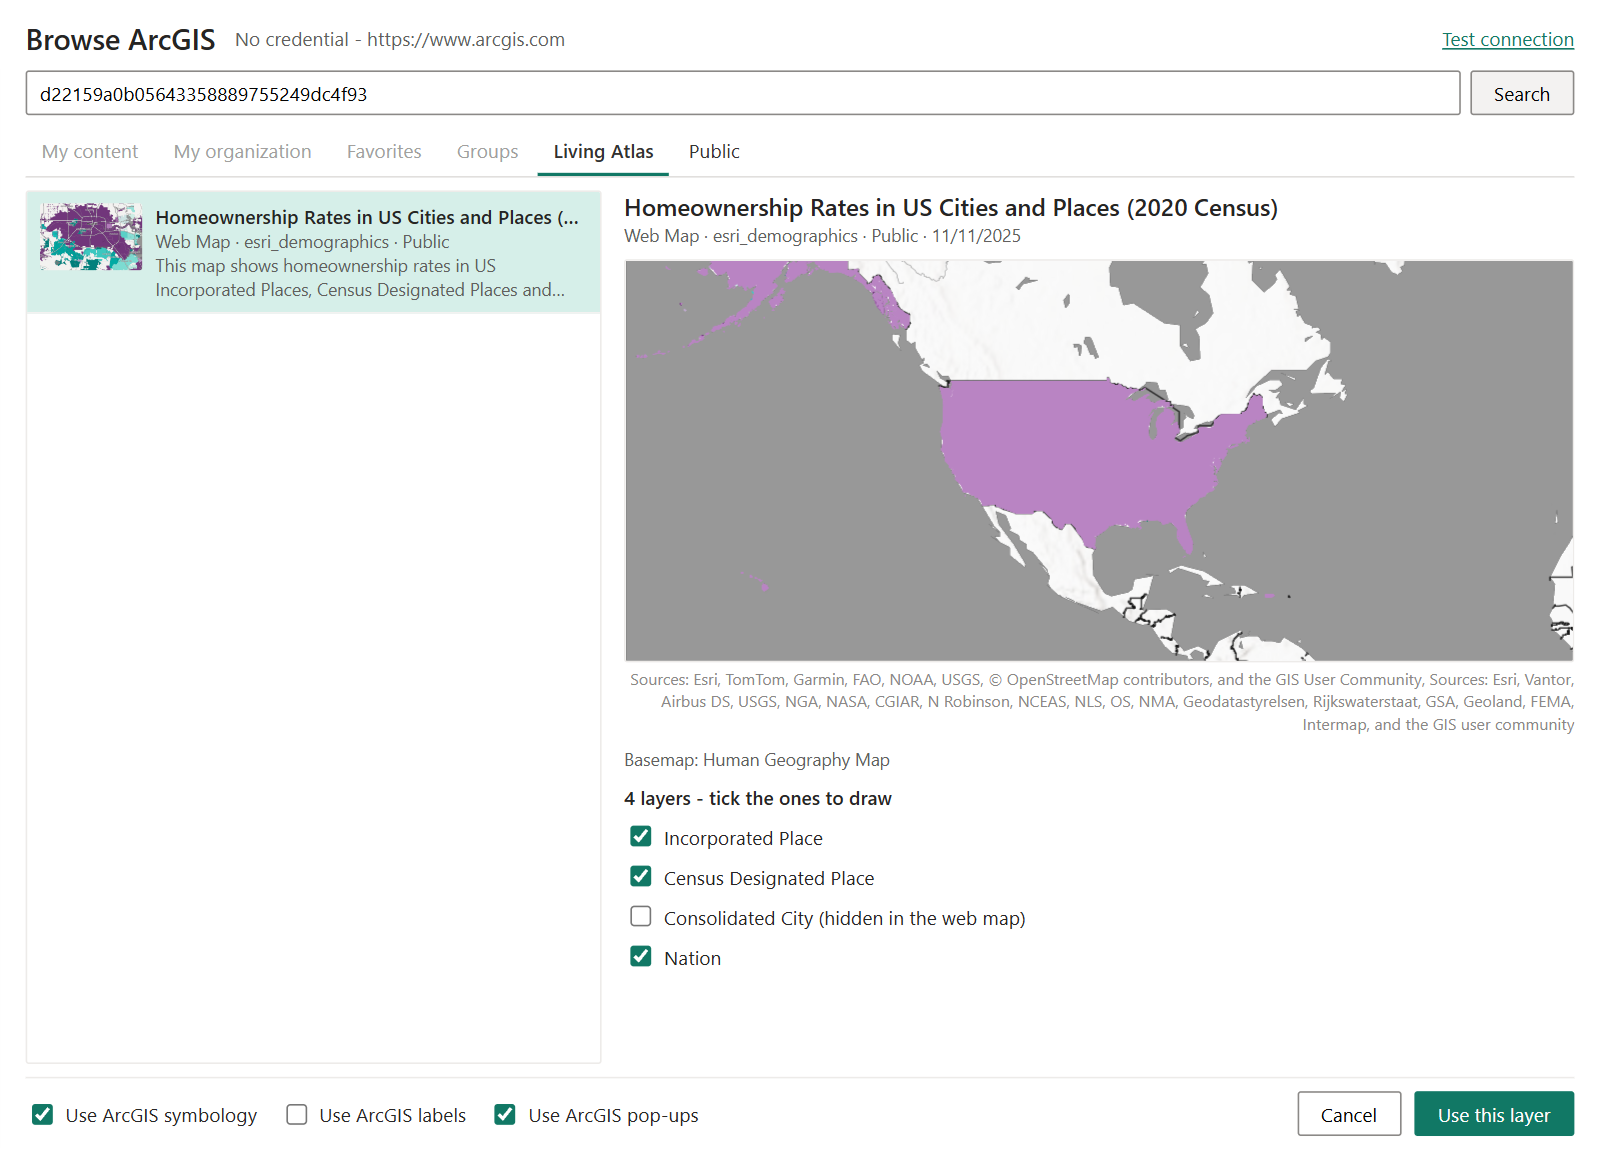
Task: Click the Search button
Action: (1522, 93)
